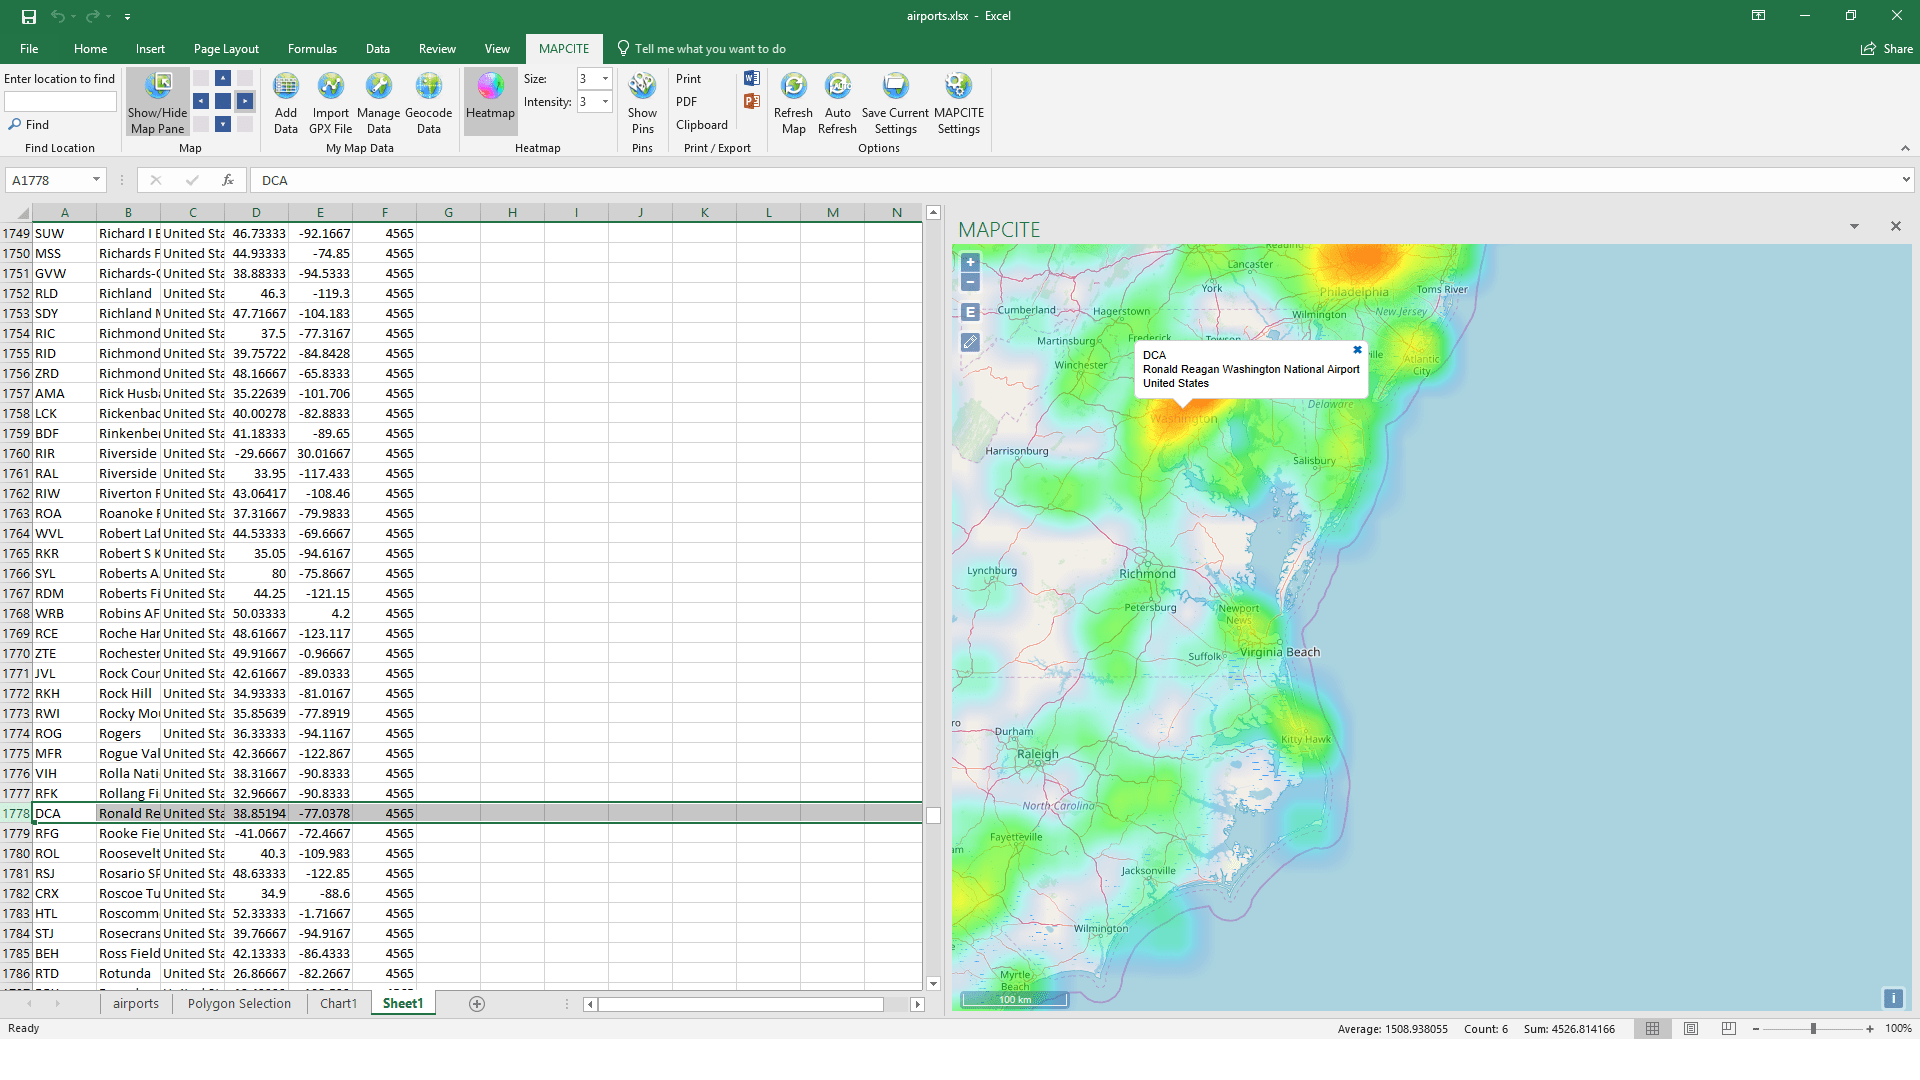Click zoom out minus on status bar
This screenshot has width=1920, height=1080.
tap(1756, 1029)
